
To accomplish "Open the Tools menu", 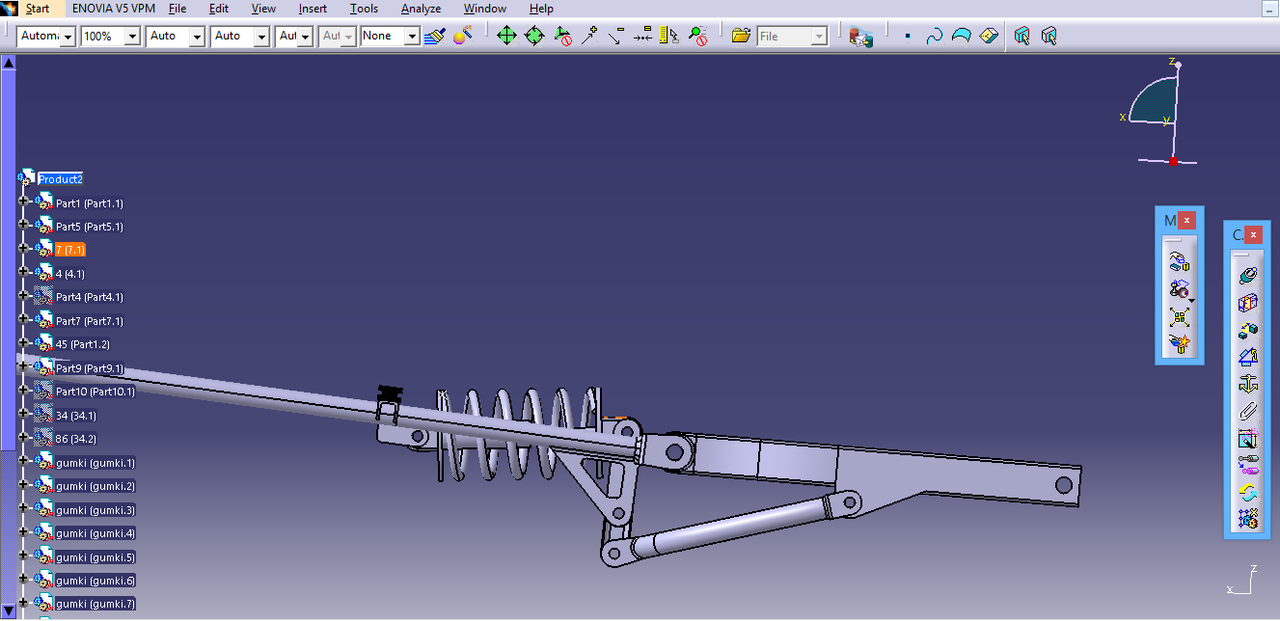I will [364, 8].
